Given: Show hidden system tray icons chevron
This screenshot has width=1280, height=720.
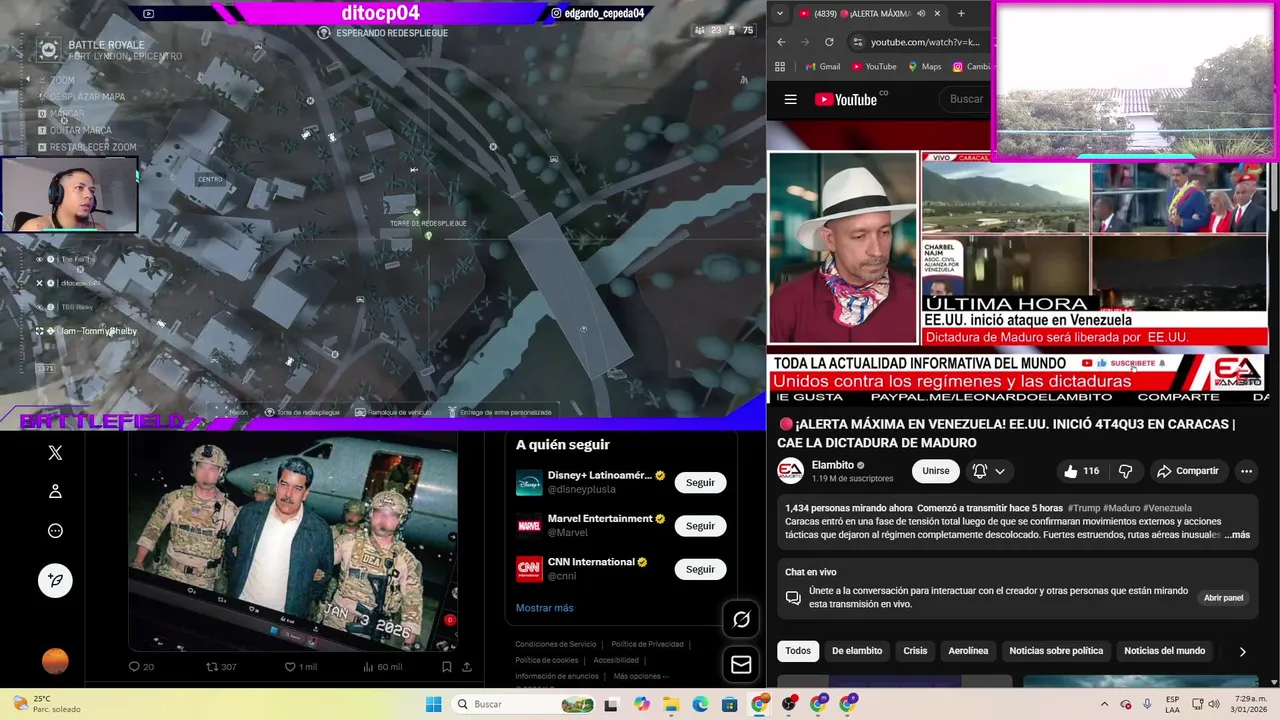Looking at the screenshot, I should (x=1104, y=704).
